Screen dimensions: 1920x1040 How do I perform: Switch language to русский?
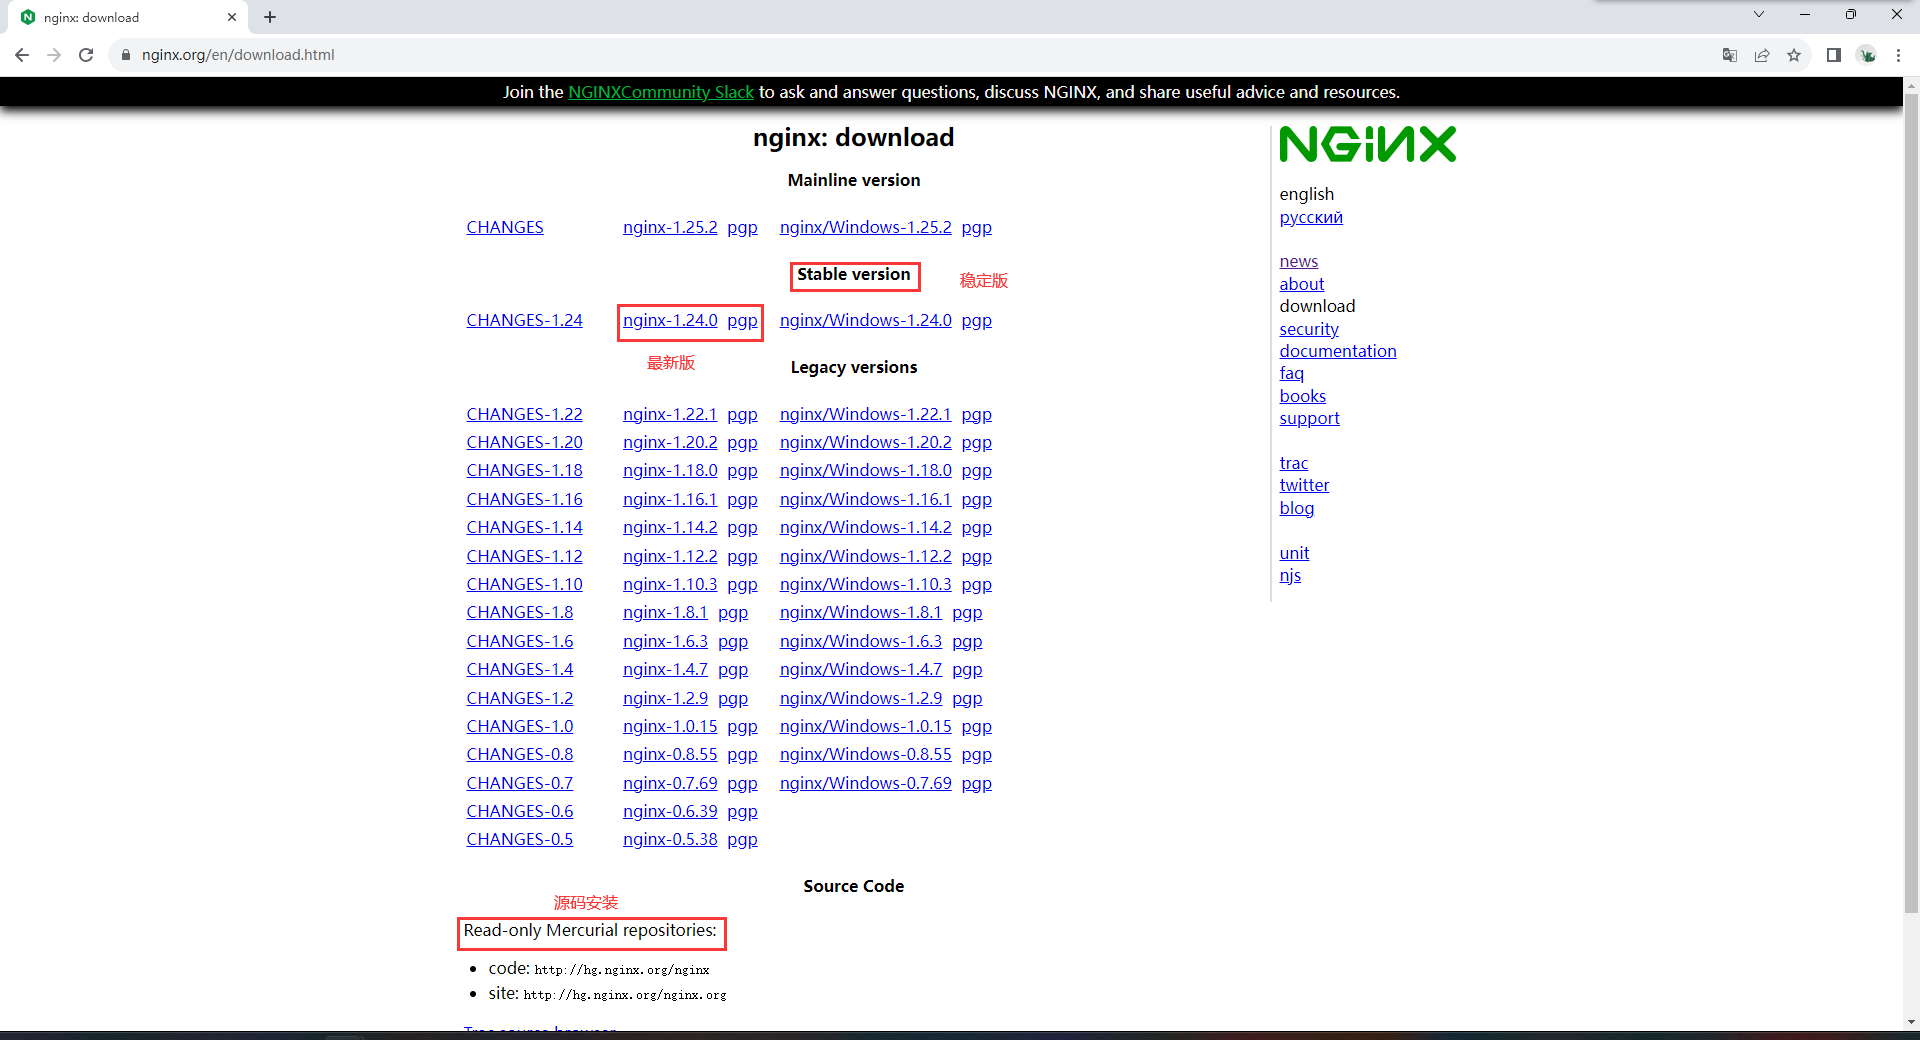click(x=1311, y=217)
